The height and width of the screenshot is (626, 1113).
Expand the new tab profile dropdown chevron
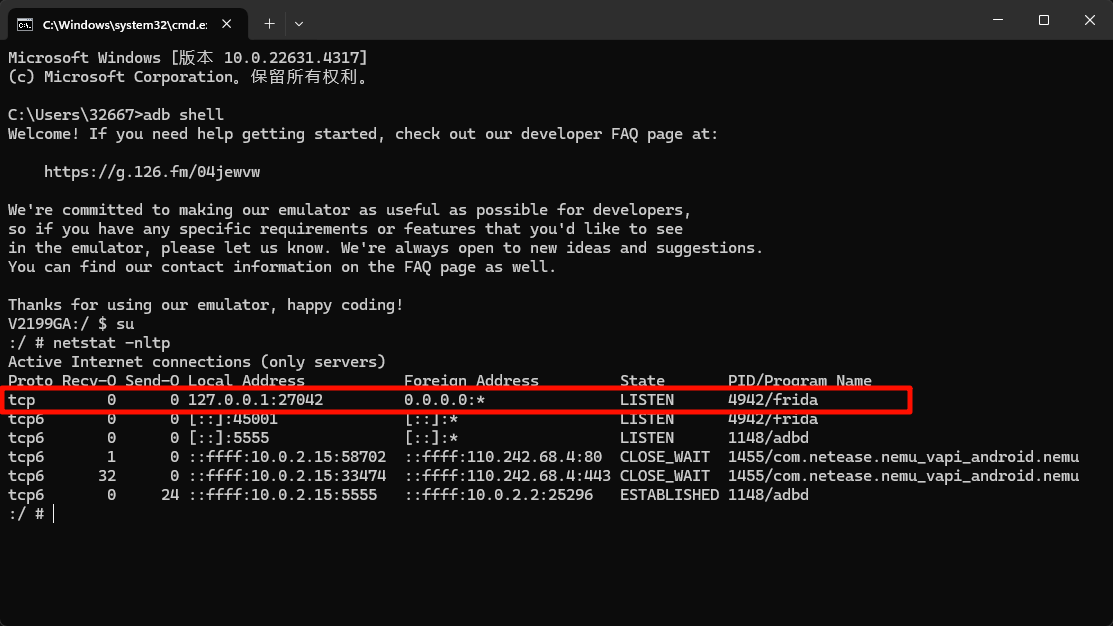(x=299, y=23)
